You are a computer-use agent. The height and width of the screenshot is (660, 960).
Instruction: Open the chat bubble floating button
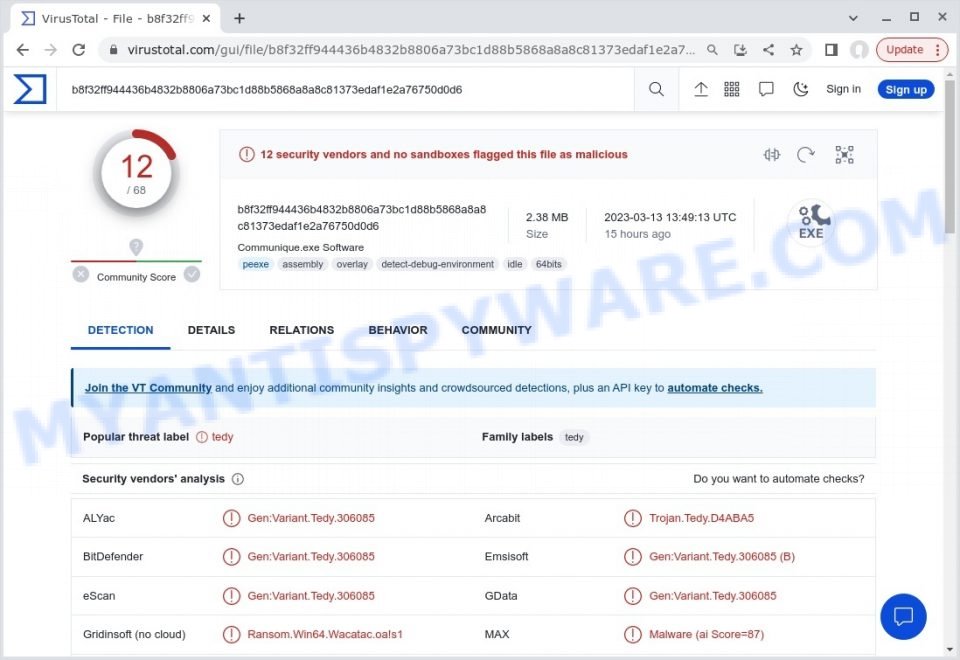coord(903,617)
